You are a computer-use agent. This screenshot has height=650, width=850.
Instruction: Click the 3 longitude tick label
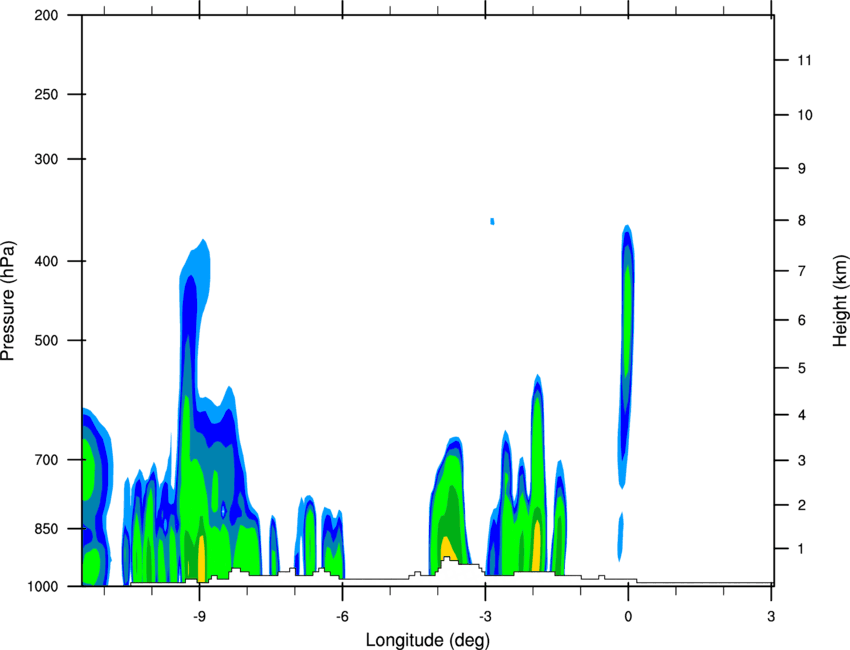click(x=771, y=616)
